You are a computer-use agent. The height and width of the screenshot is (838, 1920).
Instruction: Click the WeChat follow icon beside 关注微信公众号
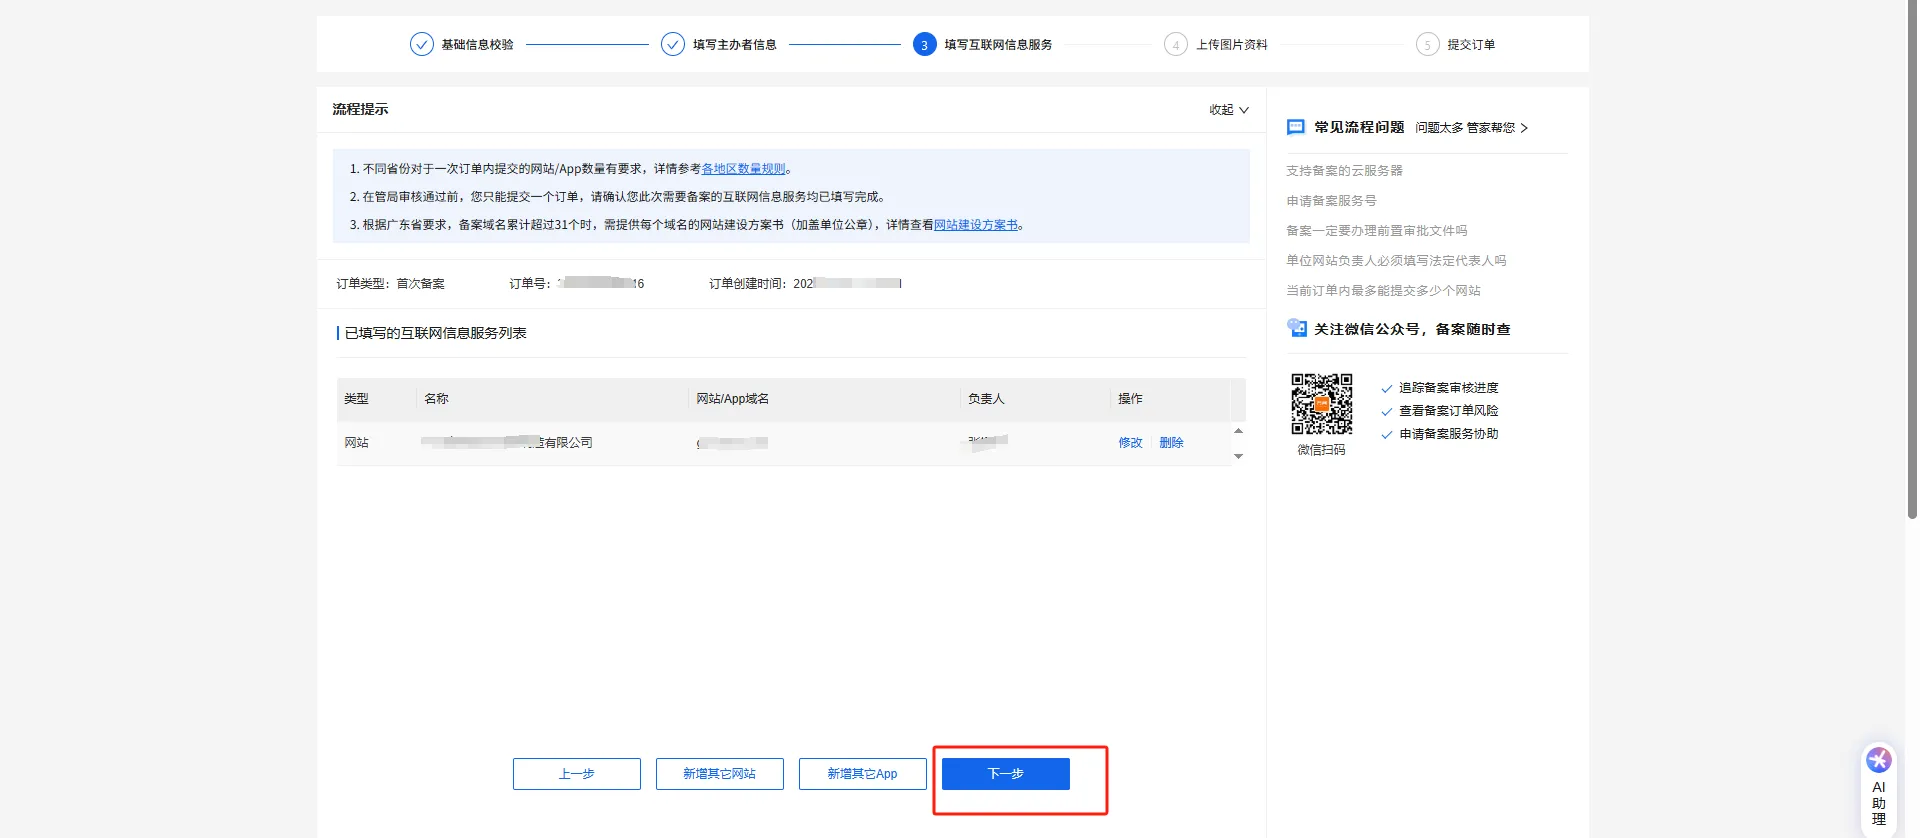(x=1297, y=328)
